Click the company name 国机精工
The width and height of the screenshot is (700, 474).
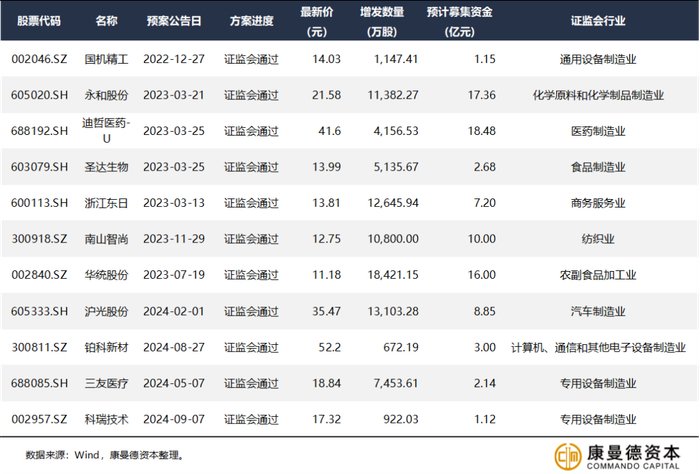coord(106,59)
